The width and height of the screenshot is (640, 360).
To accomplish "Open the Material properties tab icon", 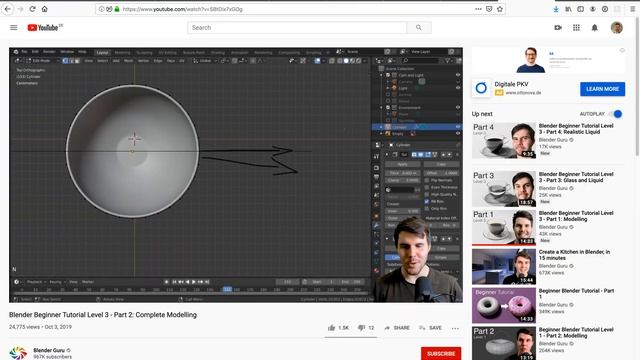I will (x=376, y=270).
